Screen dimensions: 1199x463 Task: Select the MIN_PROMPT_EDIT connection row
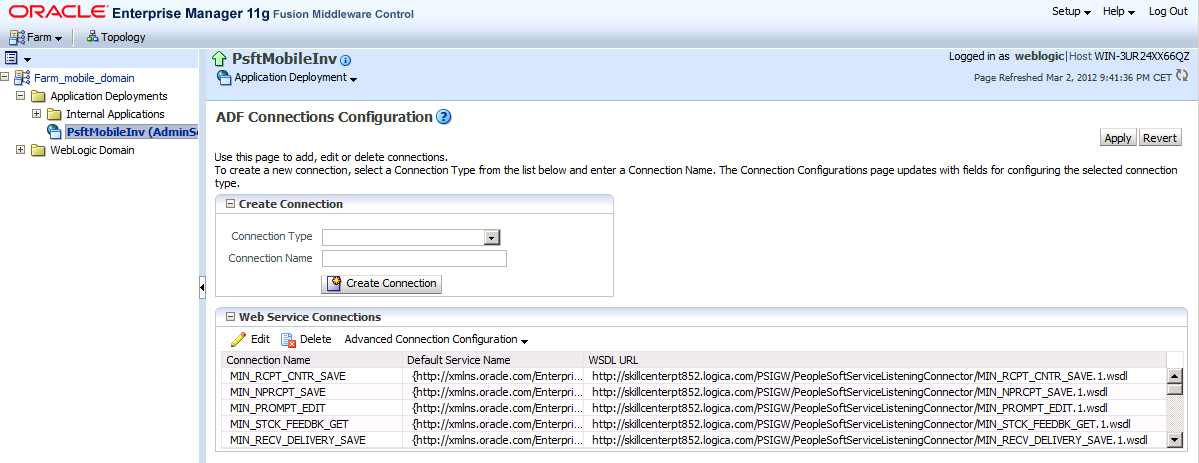tap(694, 408)
